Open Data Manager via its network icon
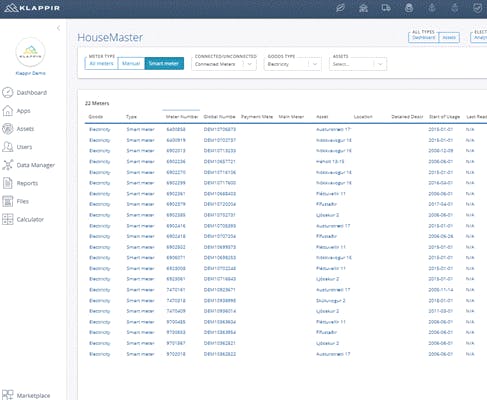Screen dimensions: 487x400 [8, 165]
